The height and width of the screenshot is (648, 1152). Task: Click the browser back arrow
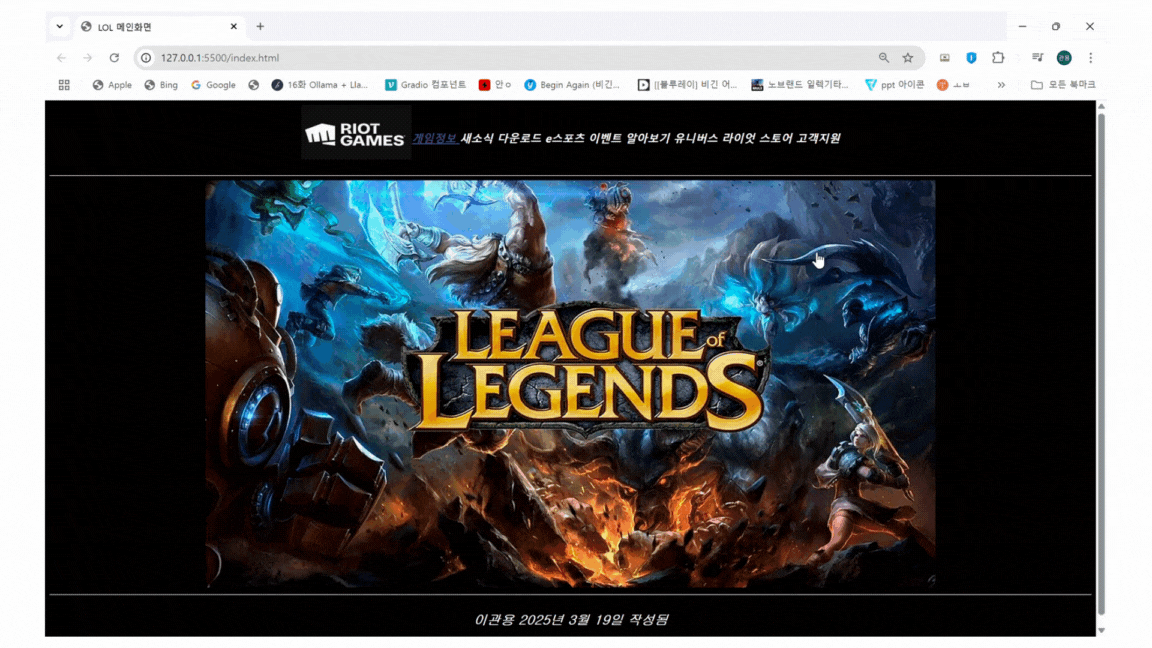click(x=61, y=57)
